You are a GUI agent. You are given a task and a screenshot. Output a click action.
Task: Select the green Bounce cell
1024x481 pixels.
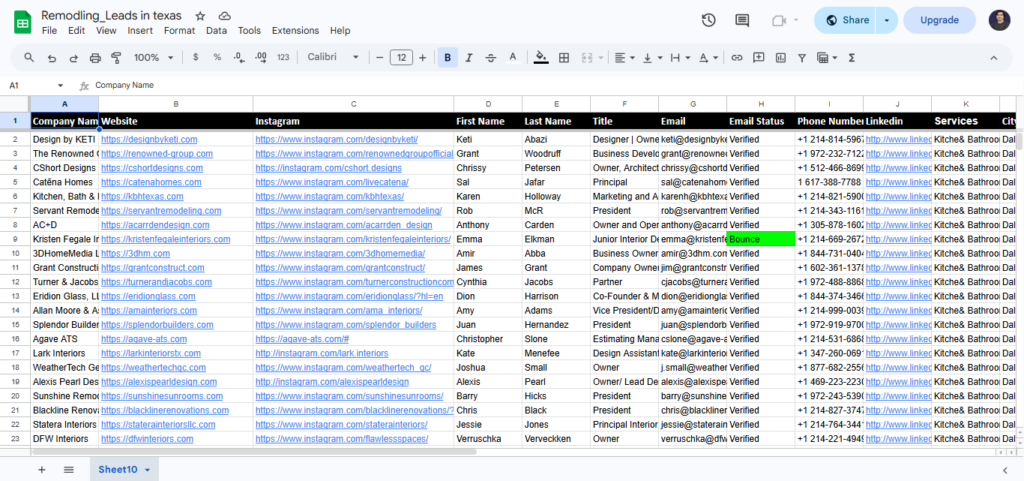(761, 239)
